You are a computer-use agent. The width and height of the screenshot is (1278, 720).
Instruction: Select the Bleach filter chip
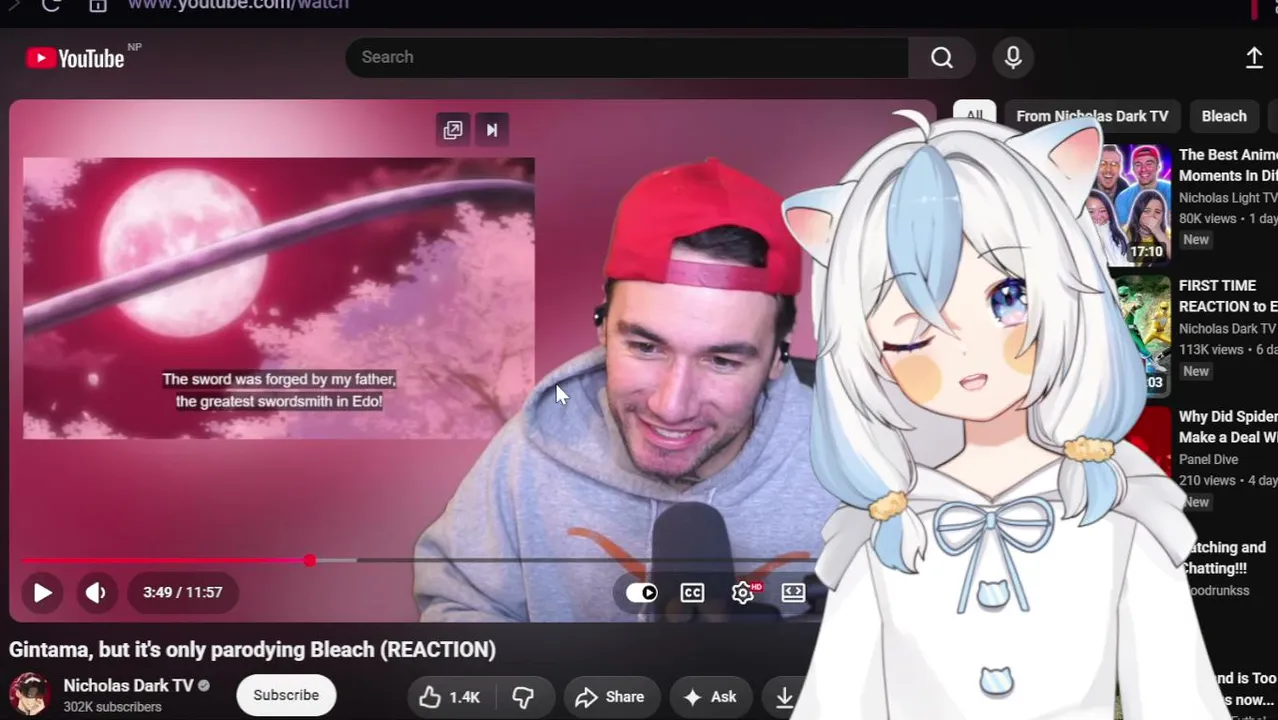[1224, 116]
